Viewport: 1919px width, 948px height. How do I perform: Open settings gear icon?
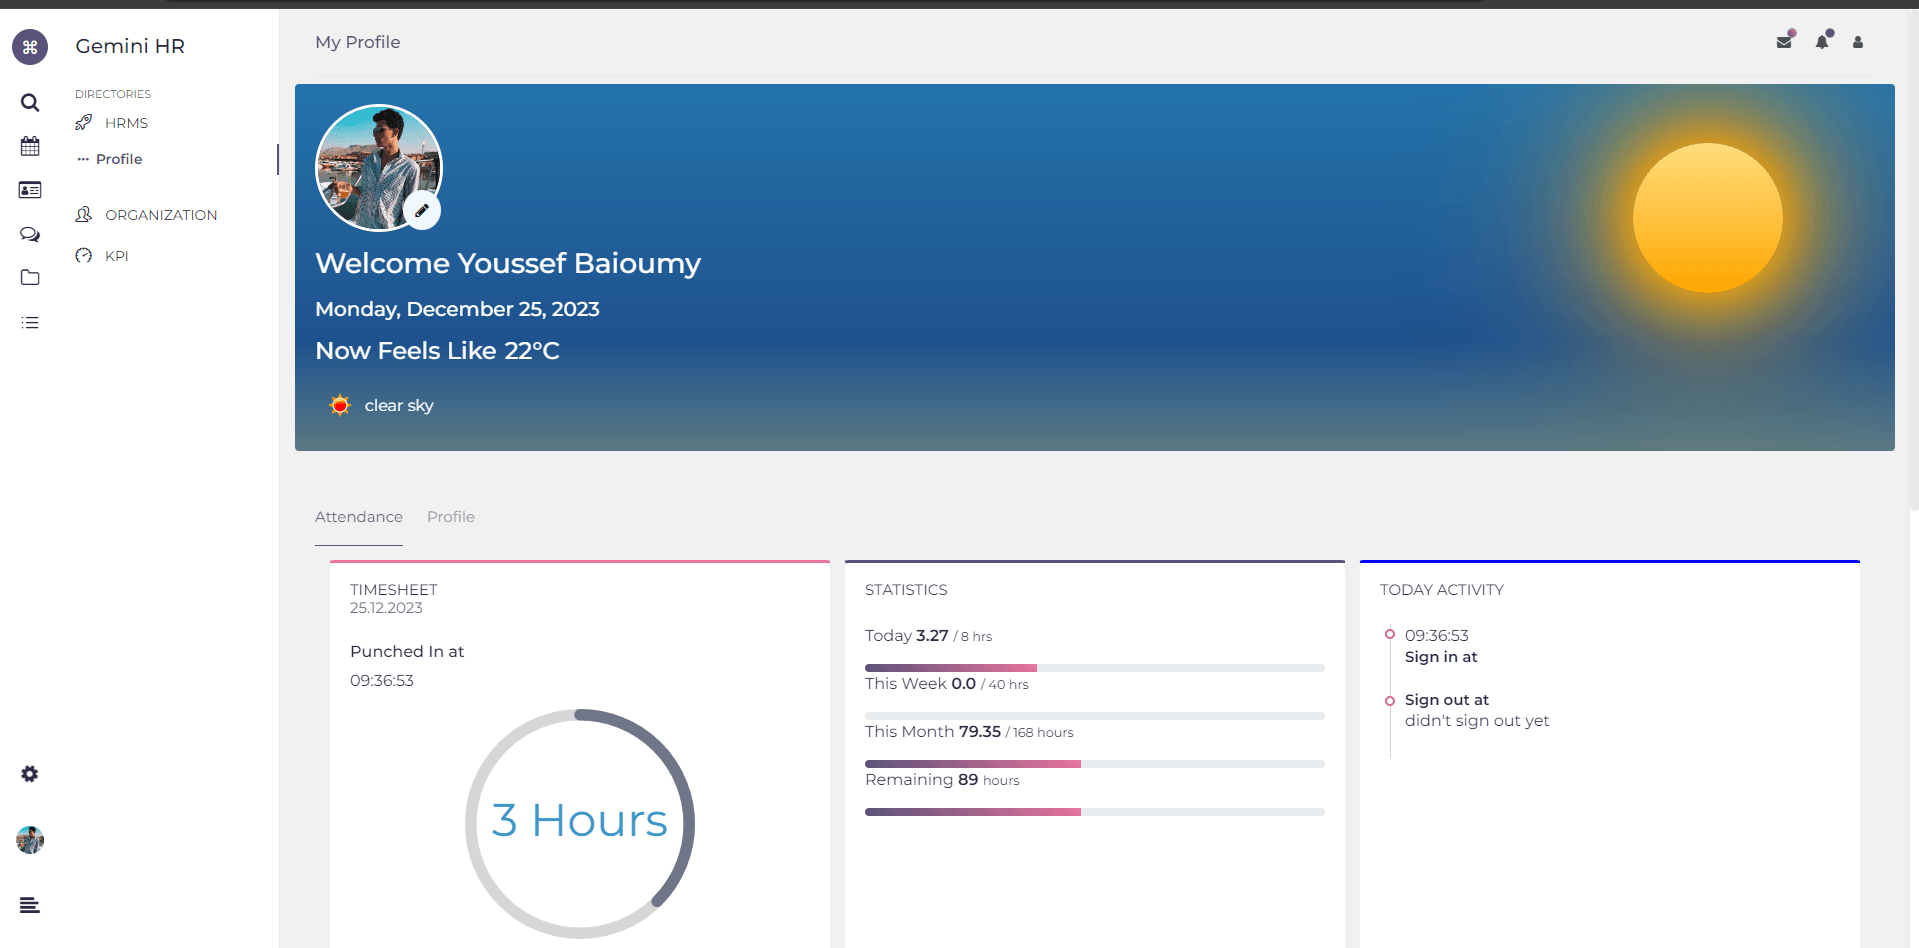tap(30, 774)
